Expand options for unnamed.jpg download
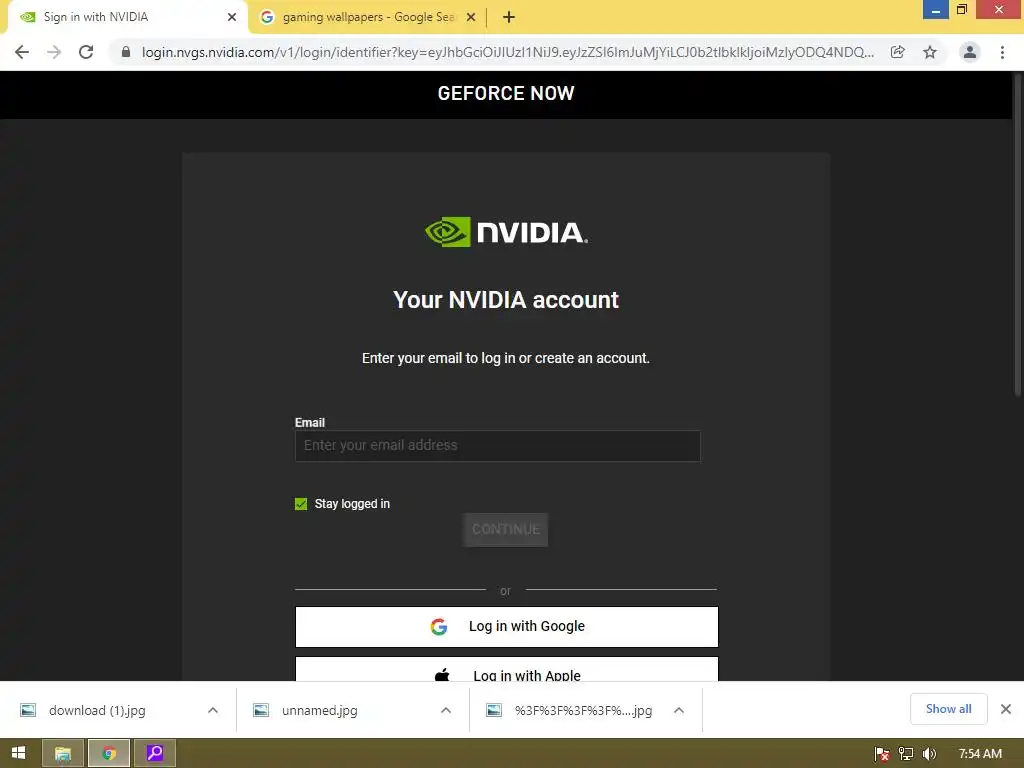 pyautogui.click(x=446, y=711)
